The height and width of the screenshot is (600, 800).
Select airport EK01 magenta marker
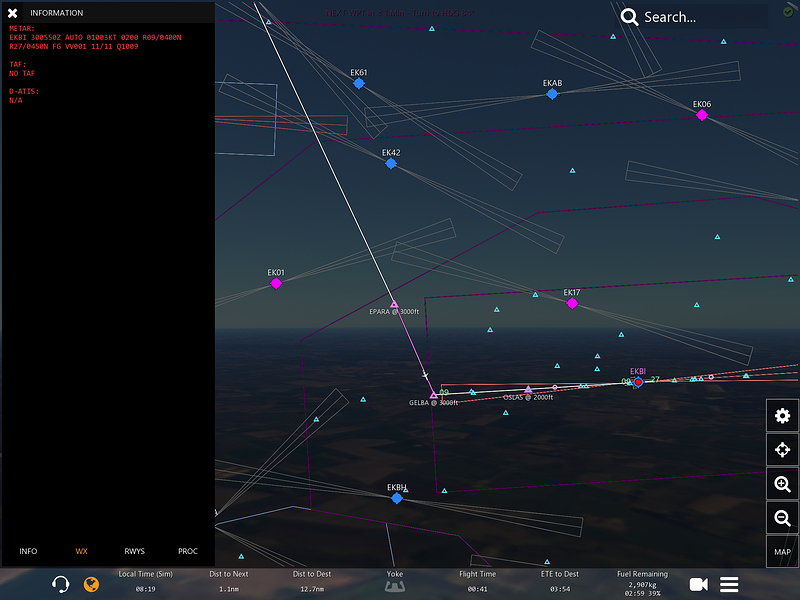[x=276, y=283]
